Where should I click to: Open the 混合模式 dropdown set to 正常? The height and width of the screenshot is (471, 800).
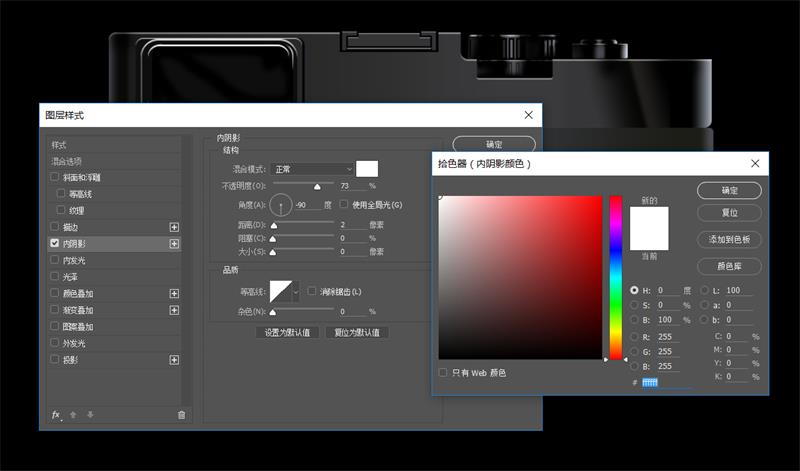coord(314,169)
